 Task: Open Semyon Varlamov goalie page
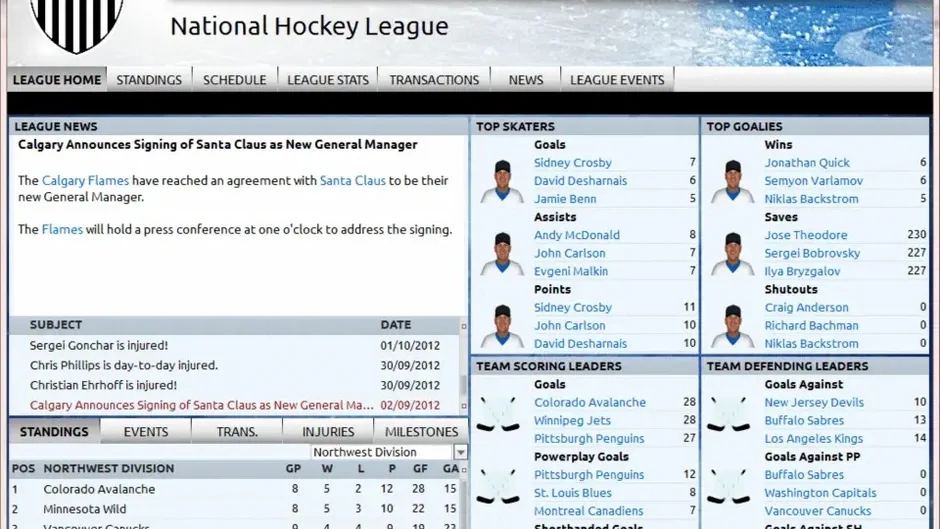814,181
